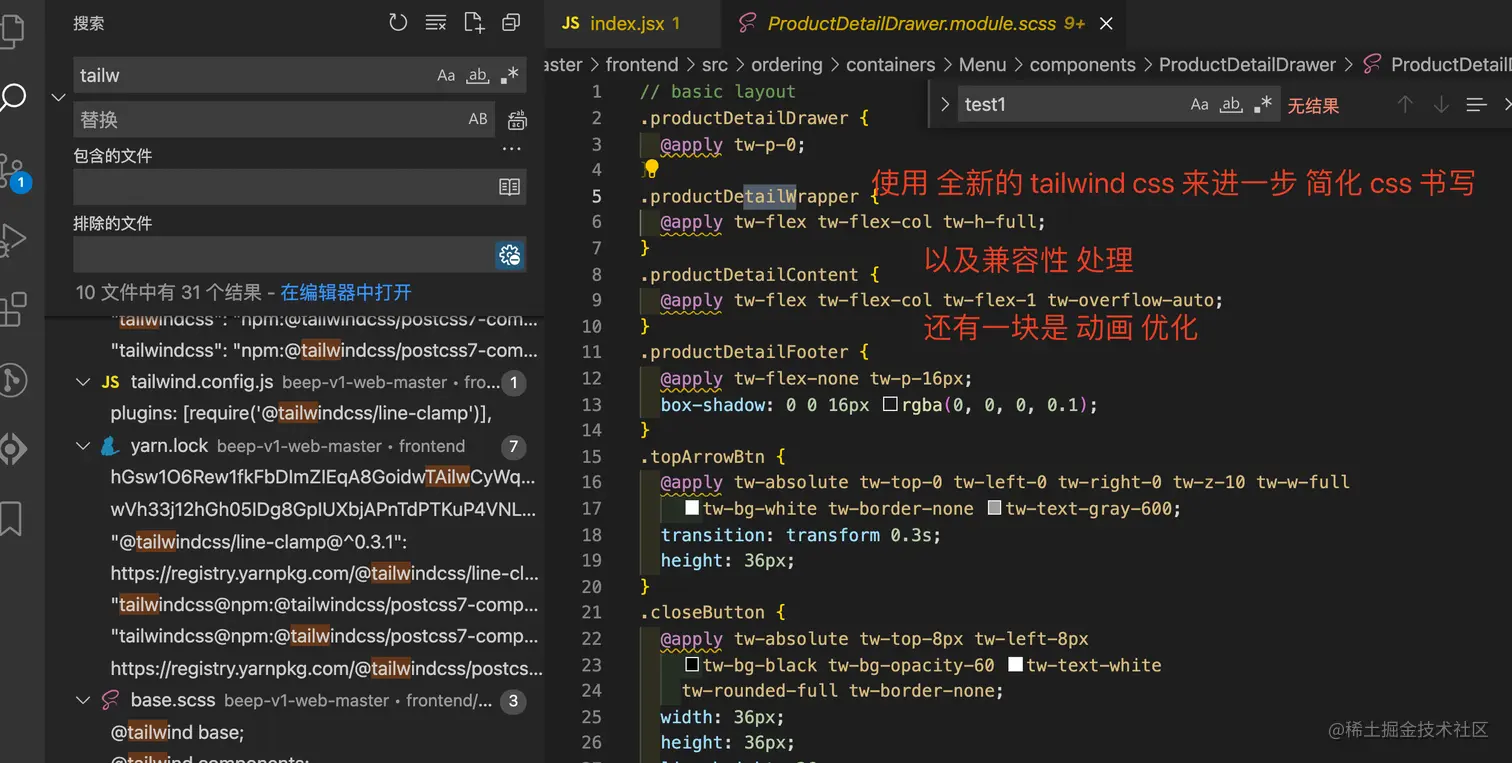Image resolution: width=1512 pixels, height=763 pixels.
Task: Close the ProductDetailDrawer.module.scss tab
Action: coord(1106,24)
